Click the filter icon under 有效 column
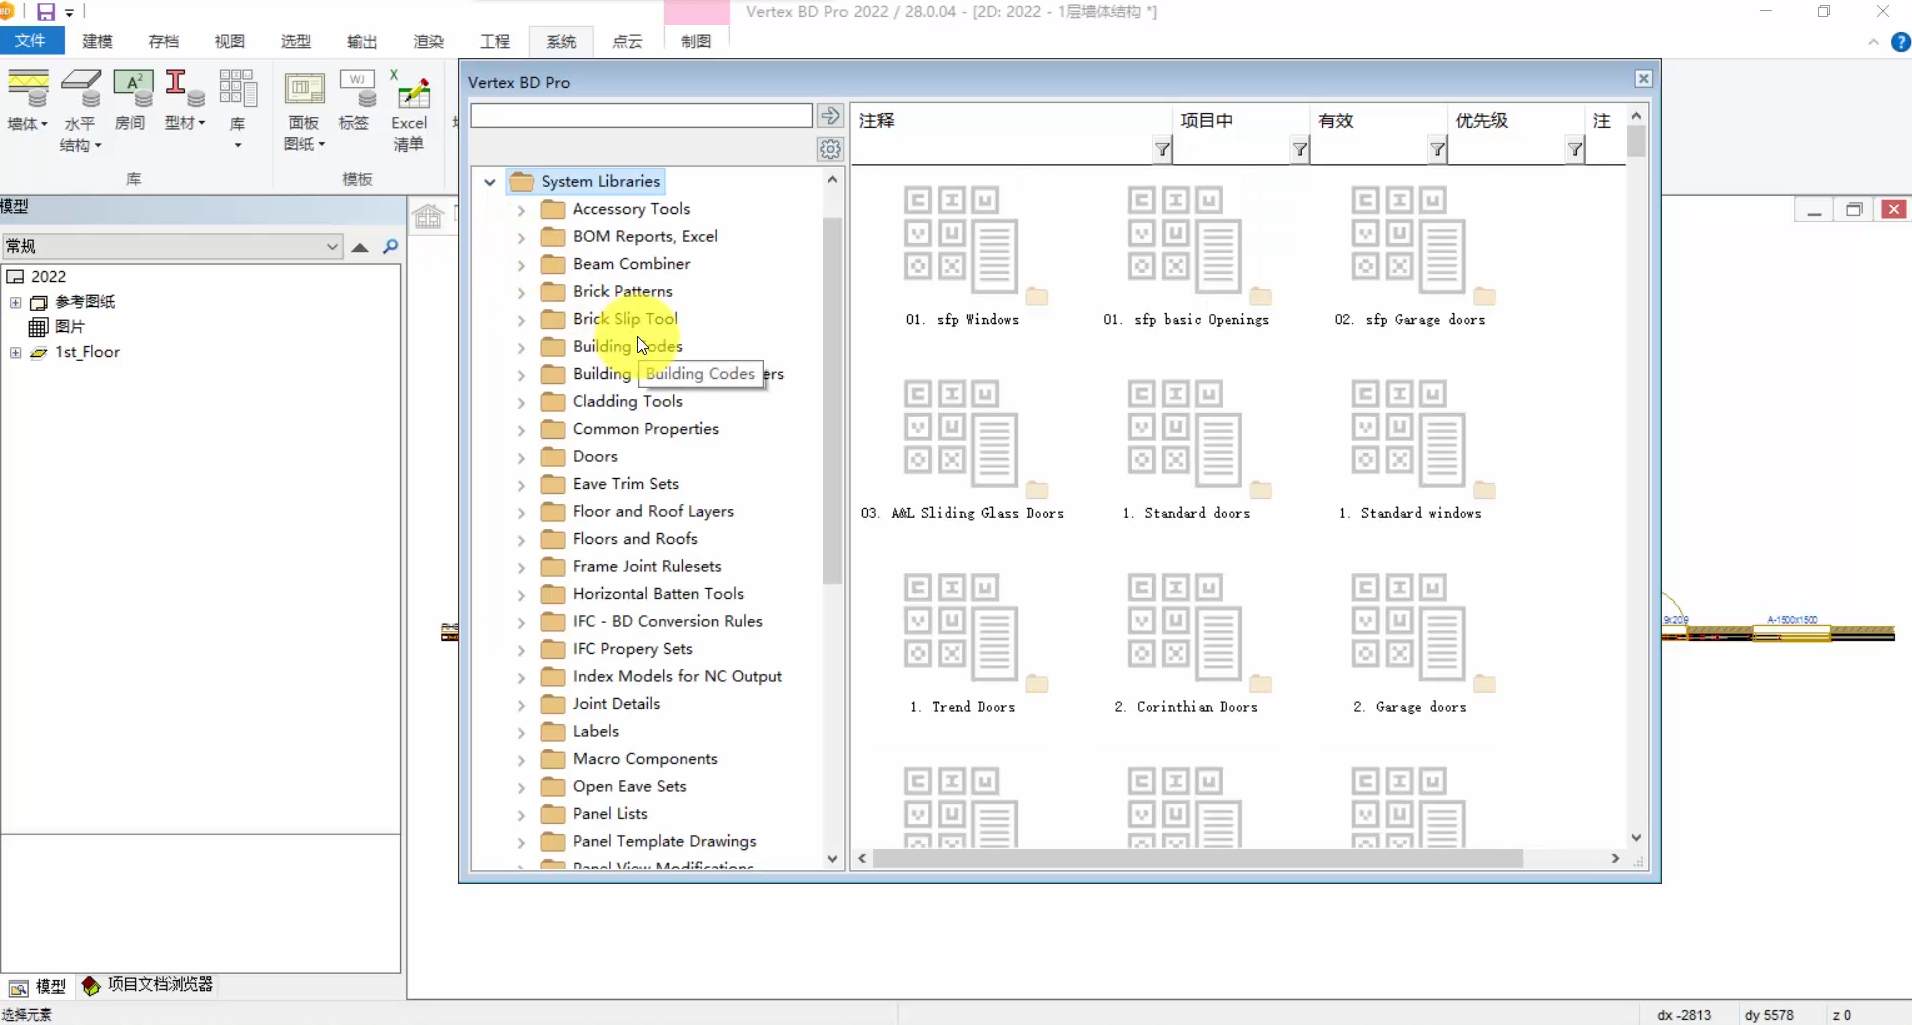Image resolution: width=1912 pixels, height=1025 pixels. 1437,150
